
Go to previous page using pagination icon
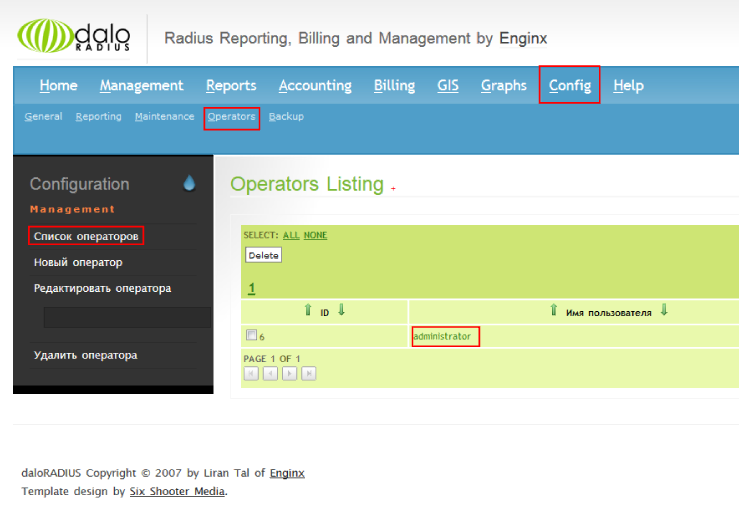270,374
